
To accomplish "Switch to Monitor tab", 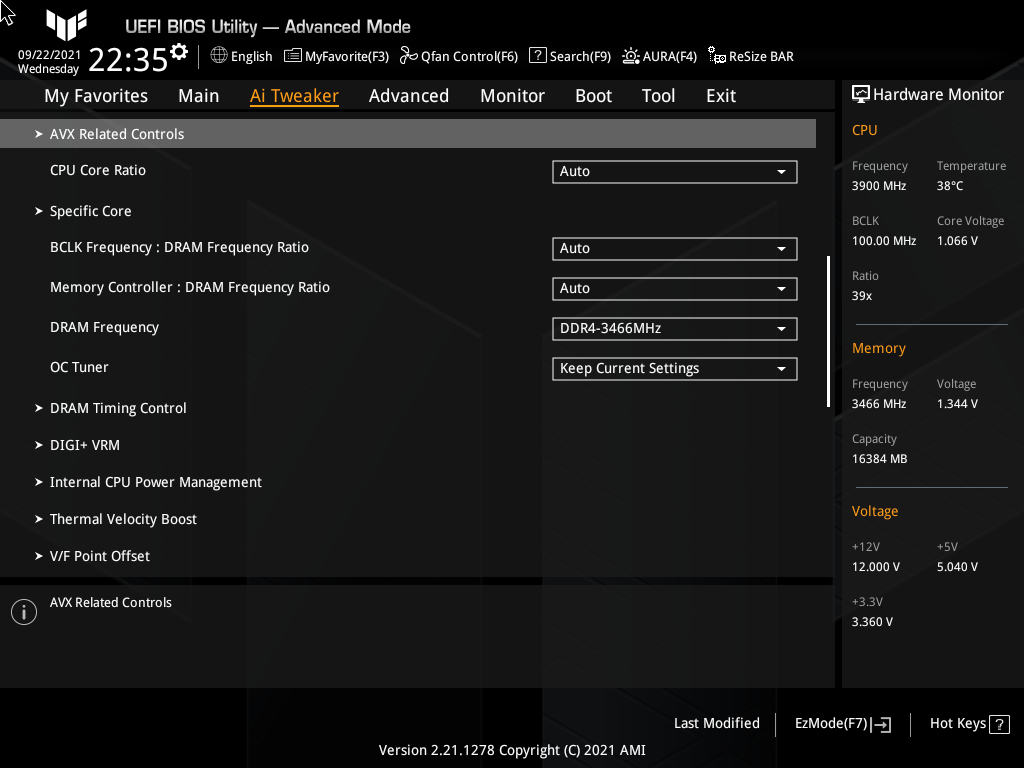I will tap(512, 96).
